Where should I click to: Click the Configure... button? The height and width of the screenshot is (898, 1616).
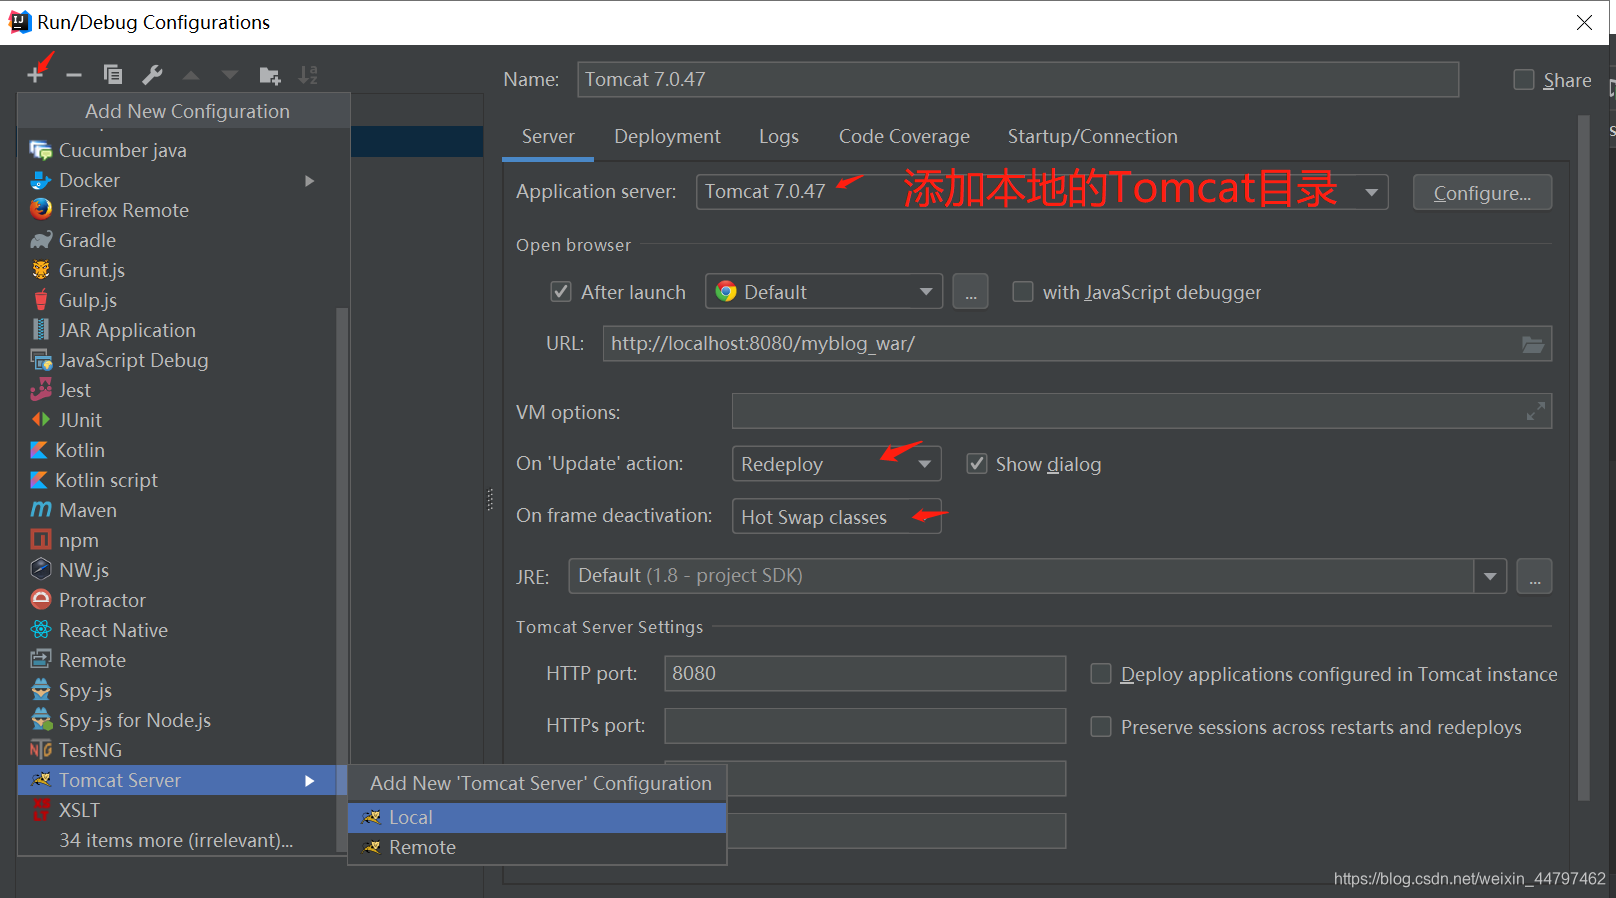click(1482, 193)
